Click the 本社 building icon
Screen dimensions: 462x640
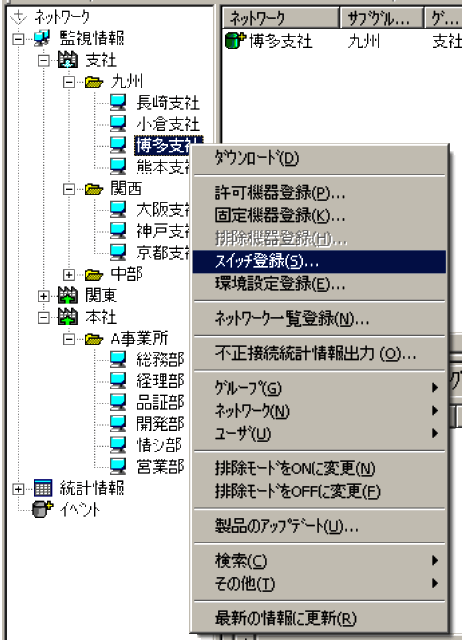[x=67, y=317]
